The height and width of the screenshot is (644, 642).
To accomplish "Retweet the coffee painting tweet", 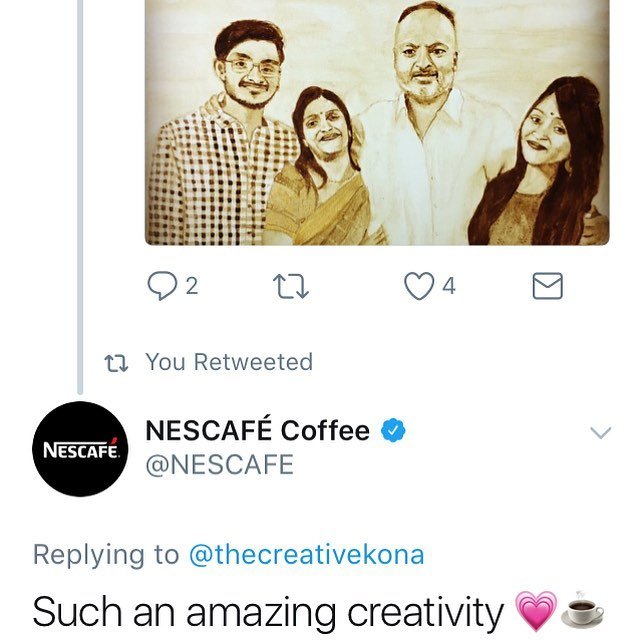I will tap(290, 287).
